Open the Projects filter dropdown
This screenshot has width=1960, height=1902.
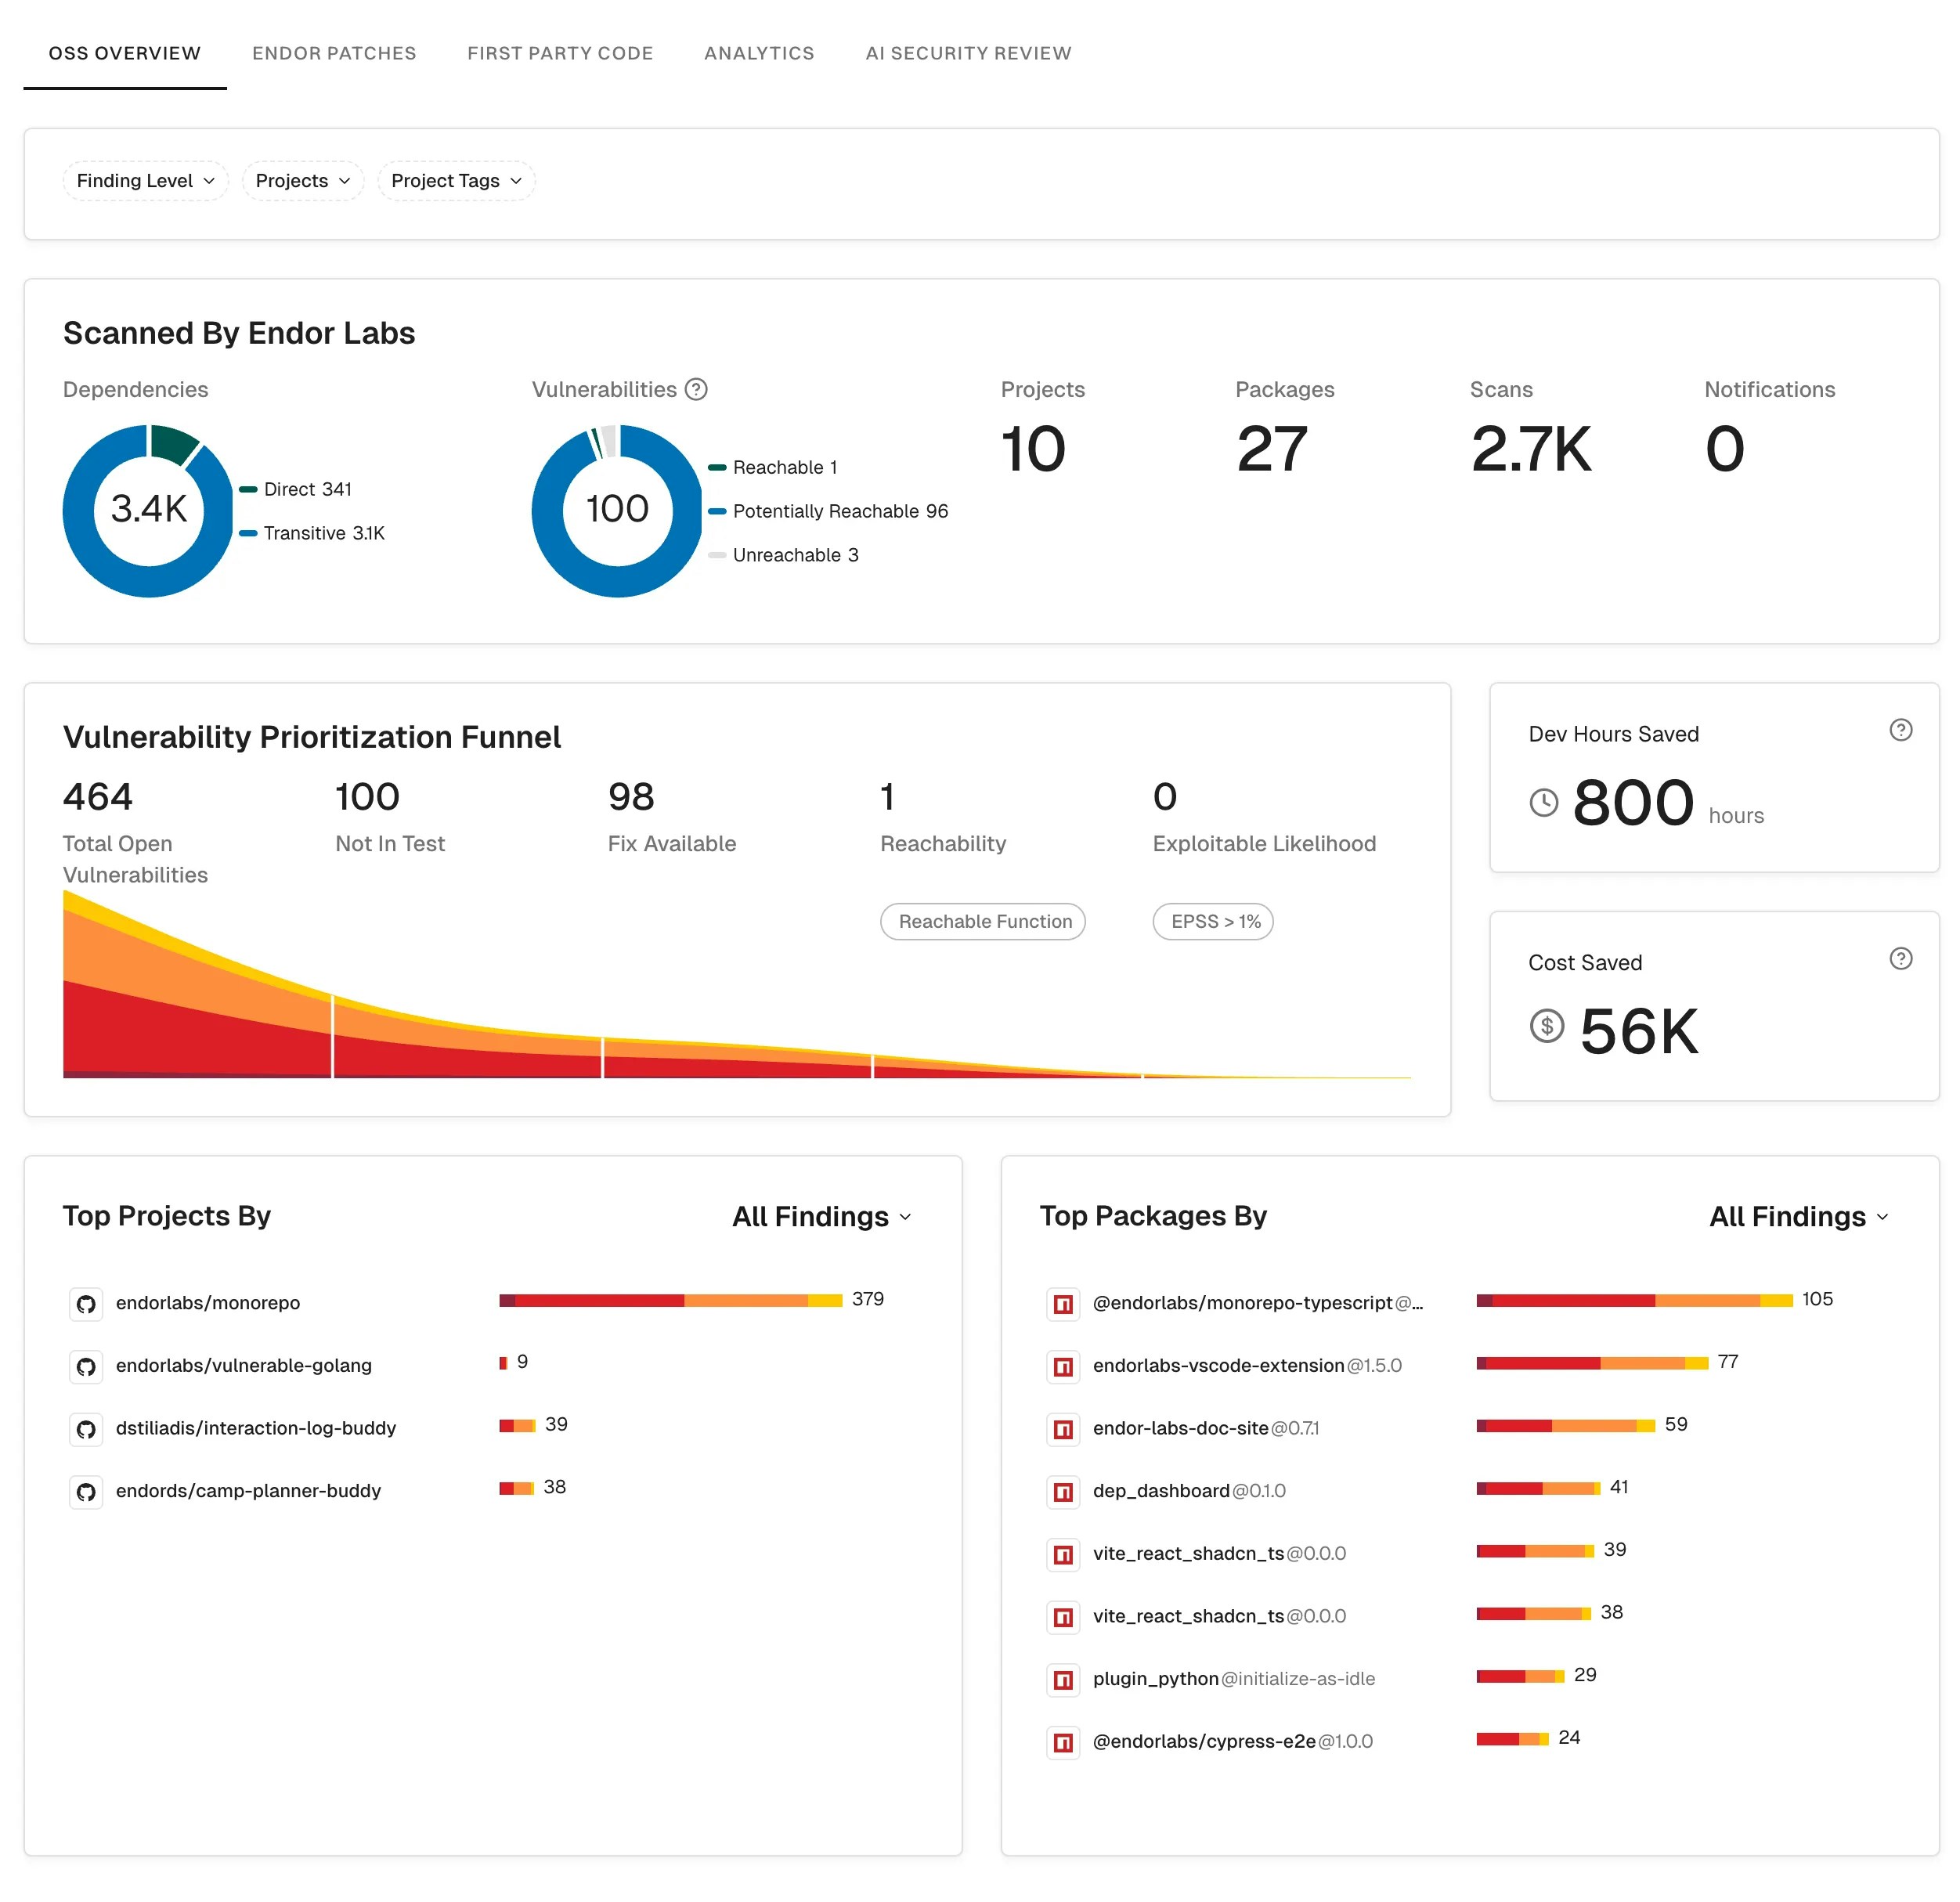(x=303, y=181)
